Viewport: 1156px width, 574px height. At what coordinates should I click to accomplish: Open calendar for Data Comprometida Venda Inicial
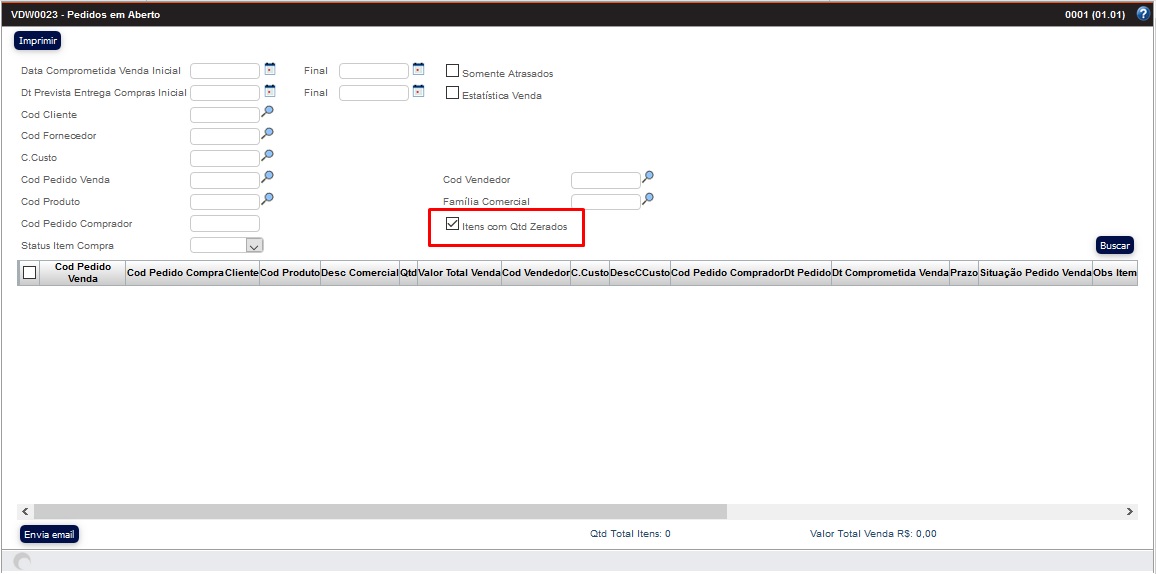[x=270, y=70]
